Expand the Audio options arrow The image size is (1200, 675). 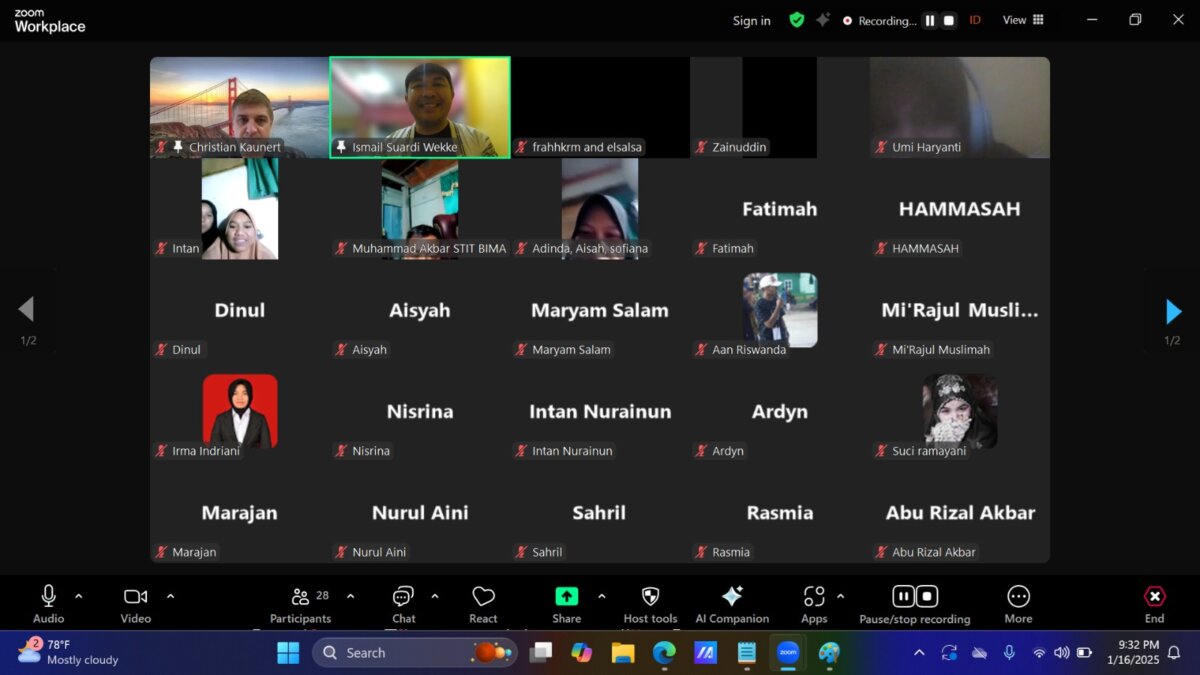pyautogui.click(x=79, y=596)
